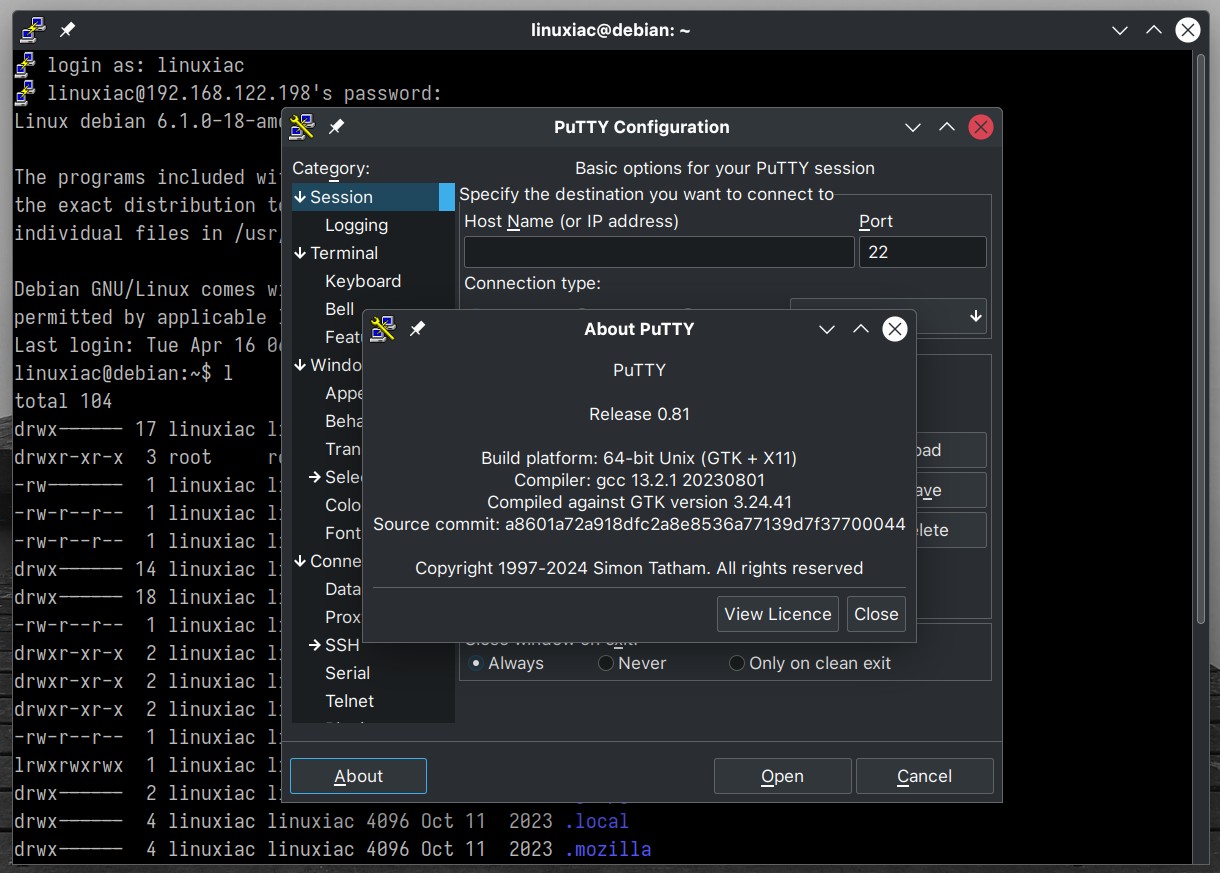Select Serial in the category tree

pyautogui.click(x=347, y=673)
